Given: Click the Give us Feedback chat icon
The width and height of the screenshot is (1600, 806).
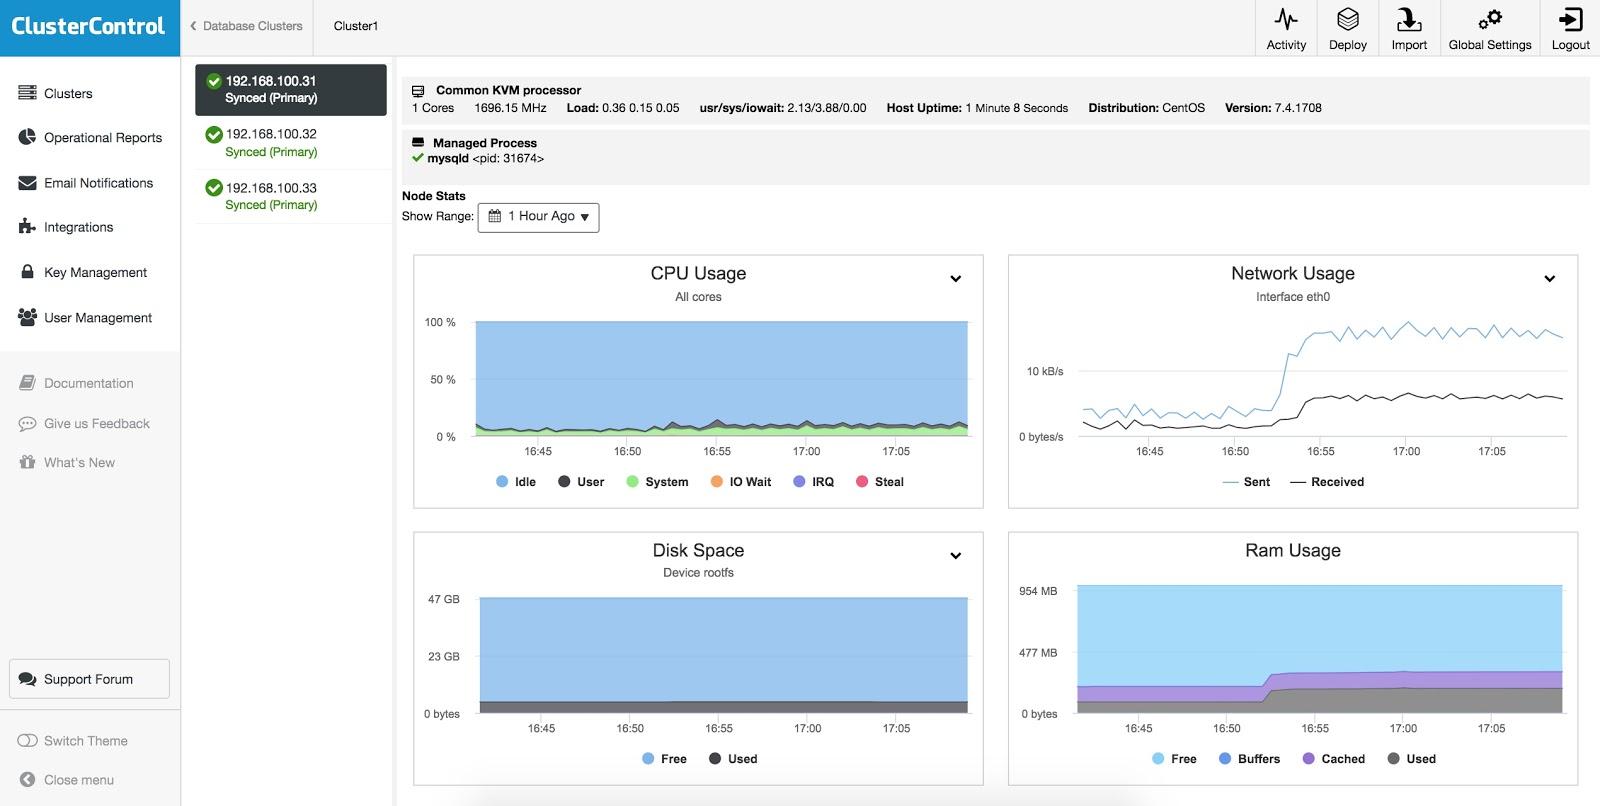Looking at the screenshot, I should click(27, 424).
